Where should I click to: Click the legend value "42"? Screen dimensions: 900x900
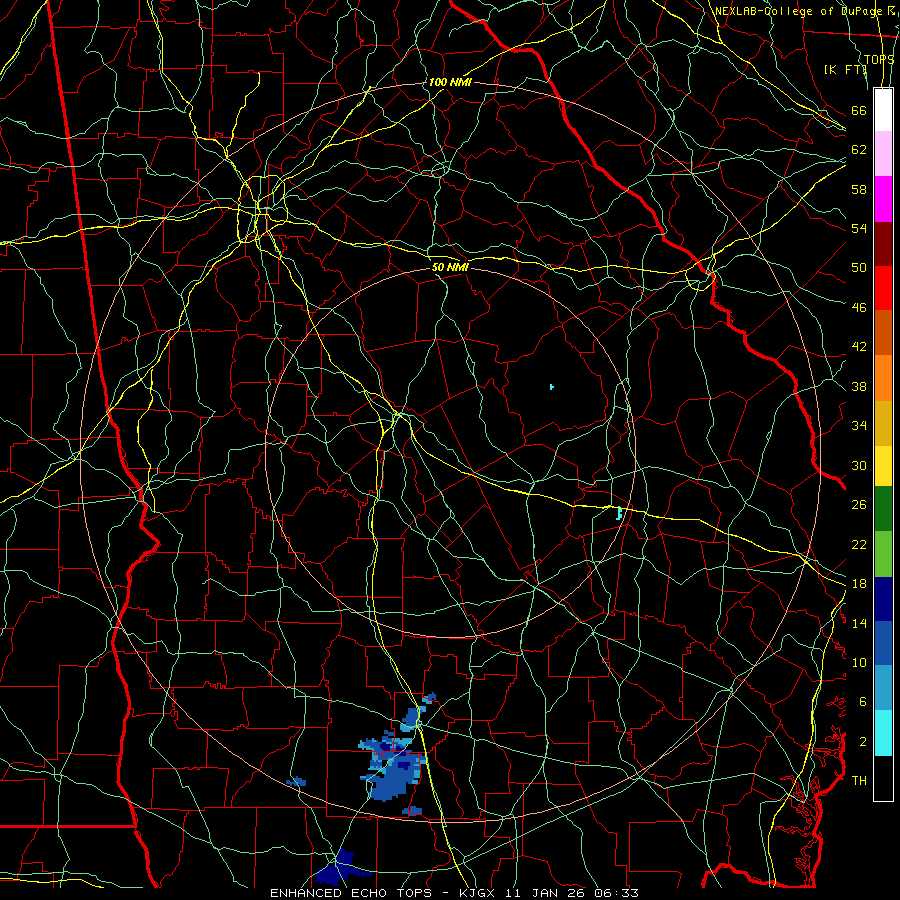(859, 347)
